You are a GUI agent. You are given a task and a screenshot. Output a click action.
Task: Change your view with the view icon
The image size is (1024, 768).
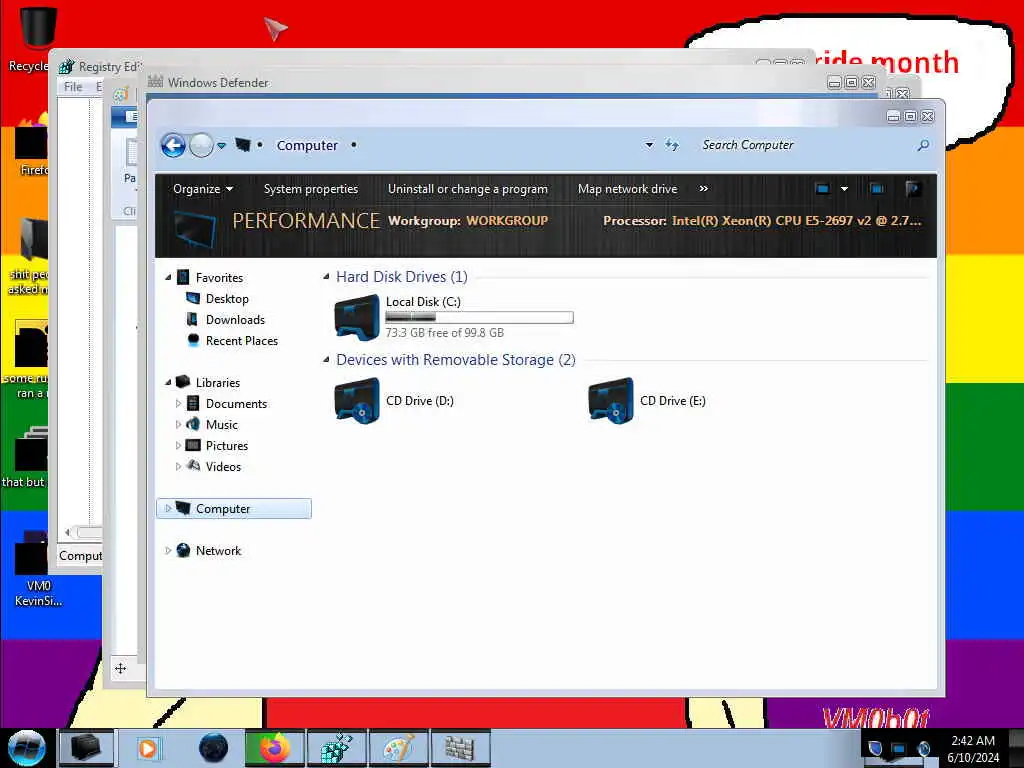[822, 189]
